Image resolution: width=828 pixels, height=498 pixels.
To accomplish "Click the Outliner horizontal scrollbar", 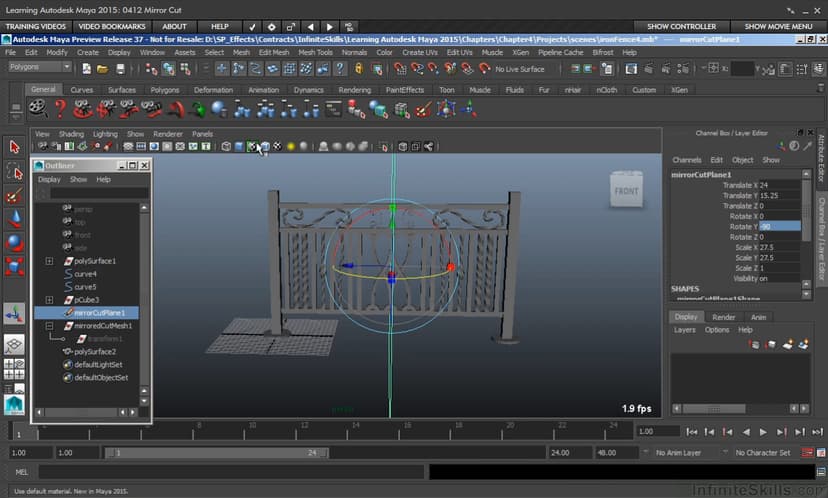I will [86, 412].
